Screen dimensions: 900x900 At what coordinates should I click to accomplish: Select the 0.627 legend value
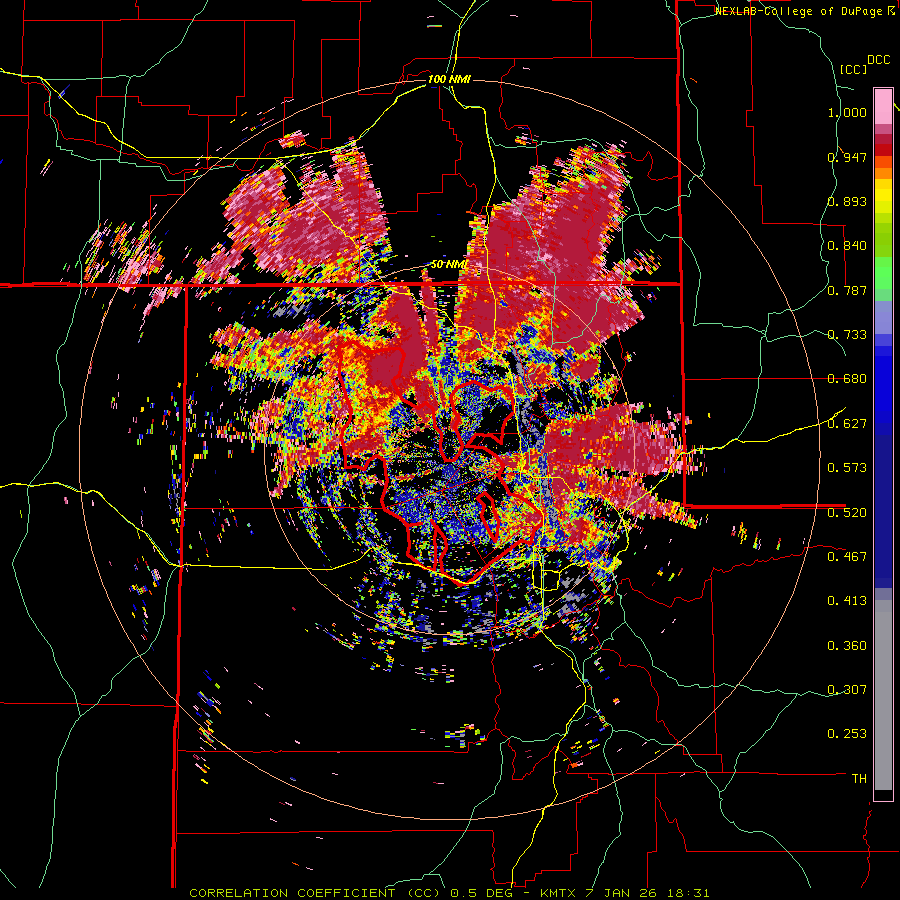(x=847, y=424)
